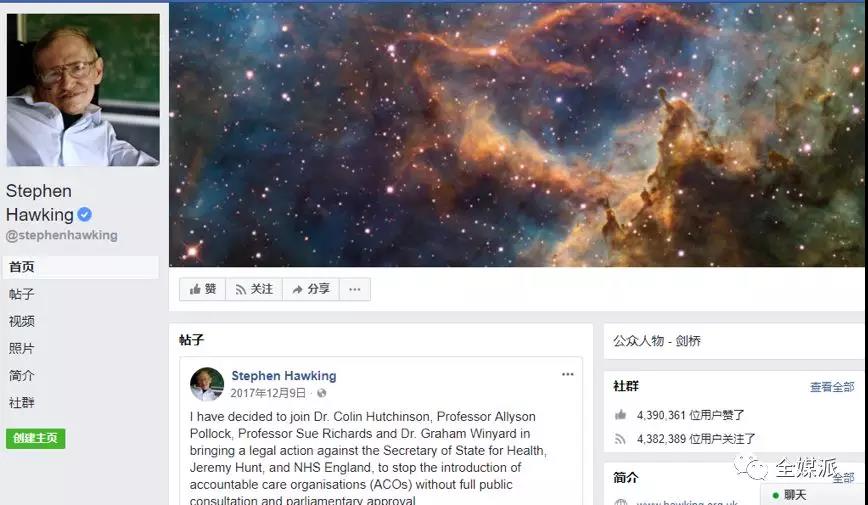The width and height of the screenshot is (868, 505).
Task: Open the more options ellipsis beside 分享
Action: (x=355, y=289)
